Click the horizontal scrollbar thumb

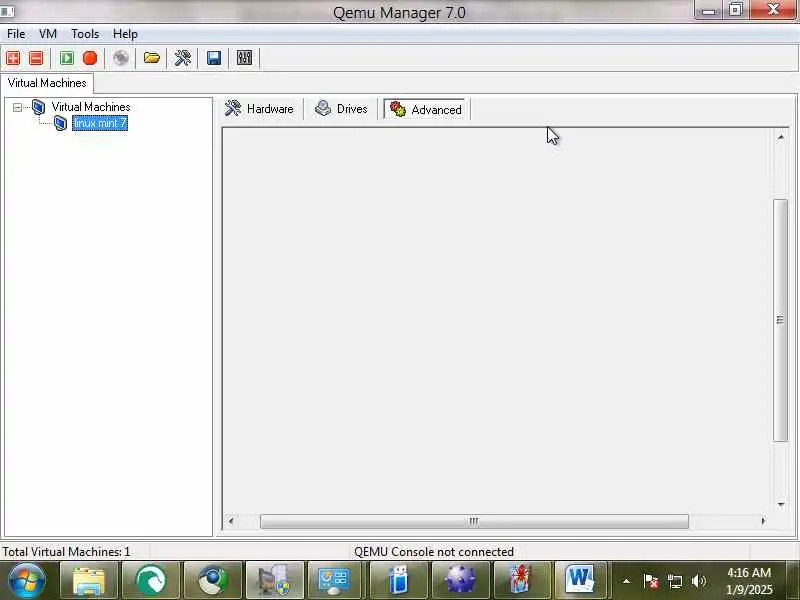pos(474,521)
